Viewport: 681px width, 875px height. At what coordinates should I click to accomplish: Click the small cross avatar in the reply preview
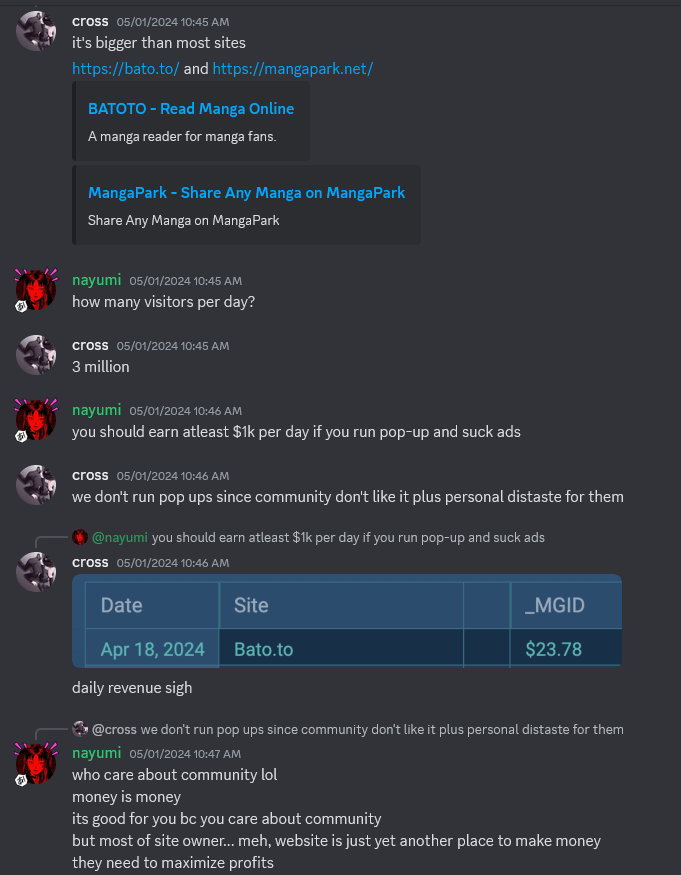click(80, 729)
